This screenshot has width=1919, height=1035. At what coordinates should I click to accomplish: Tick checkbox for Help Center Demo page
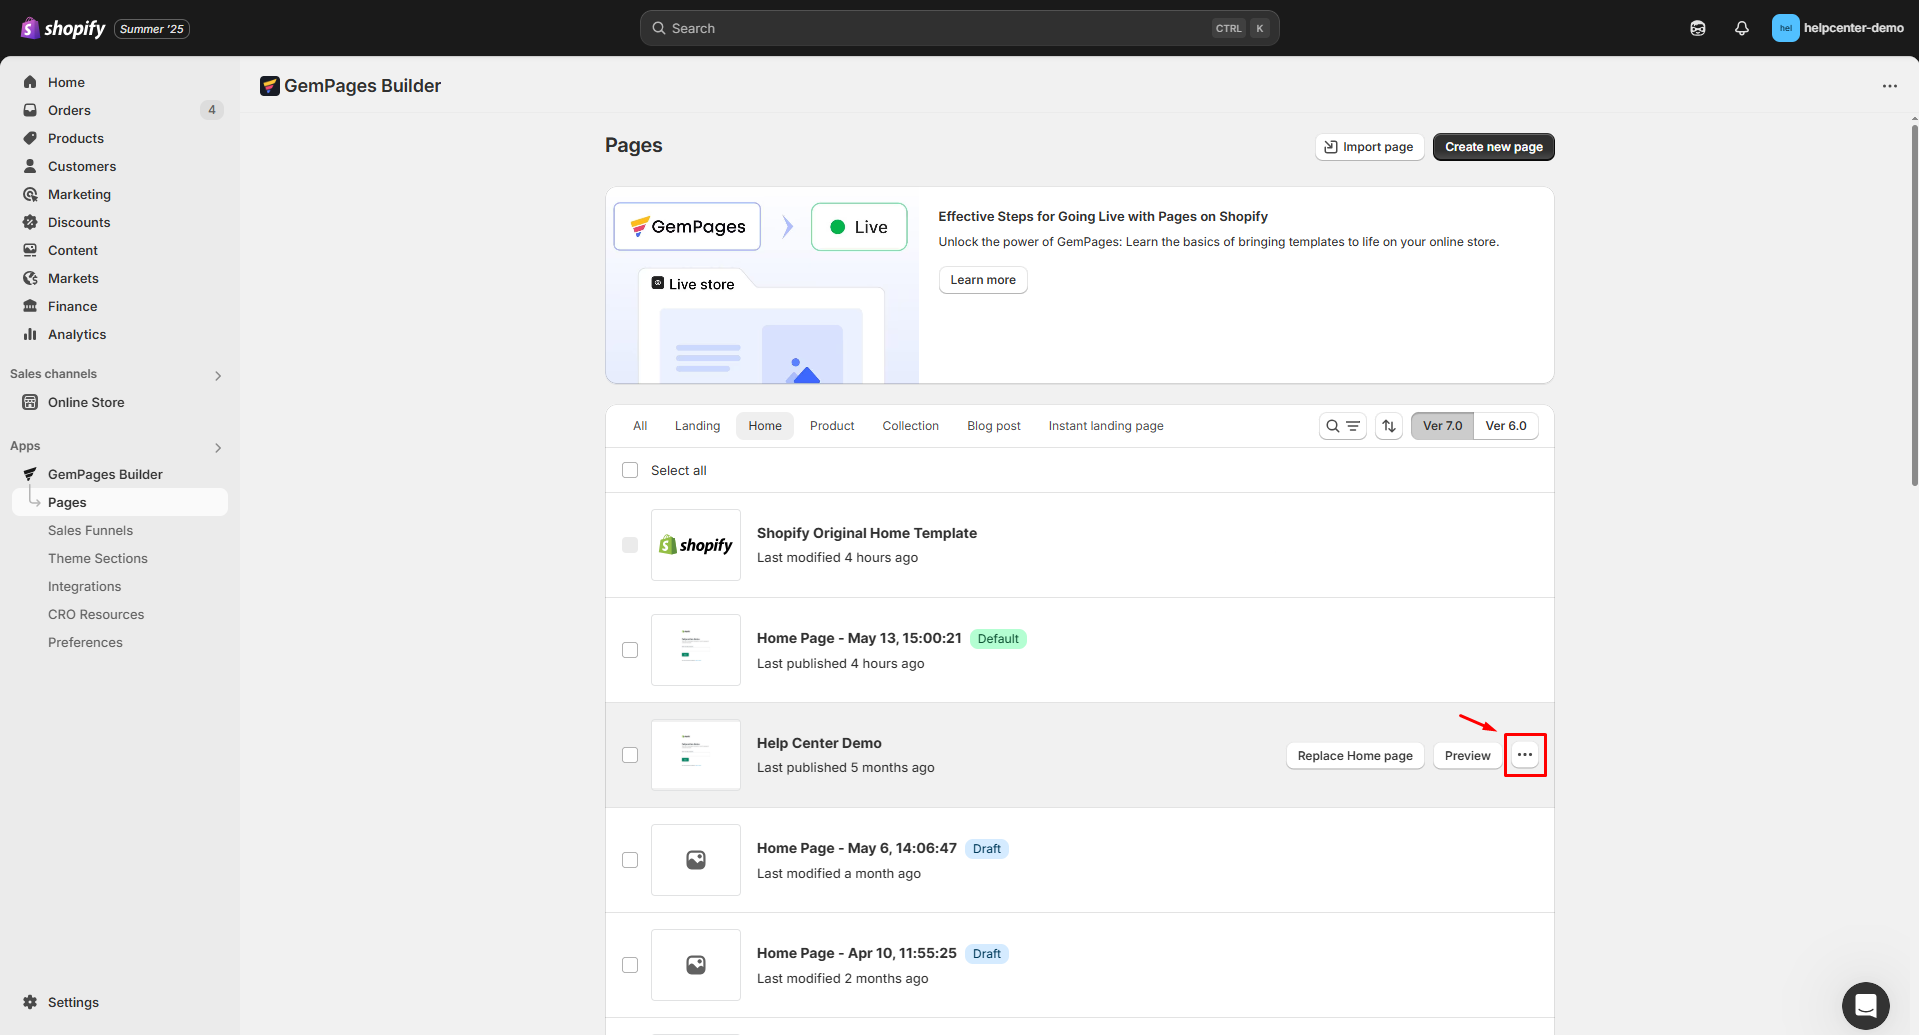630,755
